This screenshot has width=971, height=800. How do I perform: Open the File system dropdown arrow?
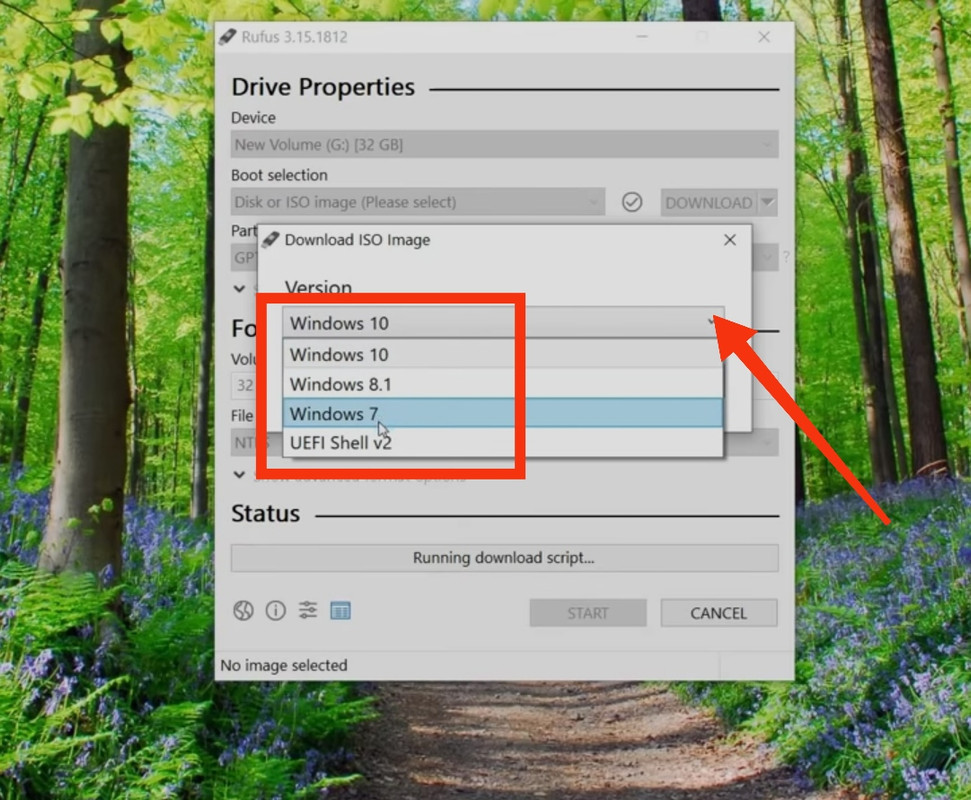tap(768, 443)
